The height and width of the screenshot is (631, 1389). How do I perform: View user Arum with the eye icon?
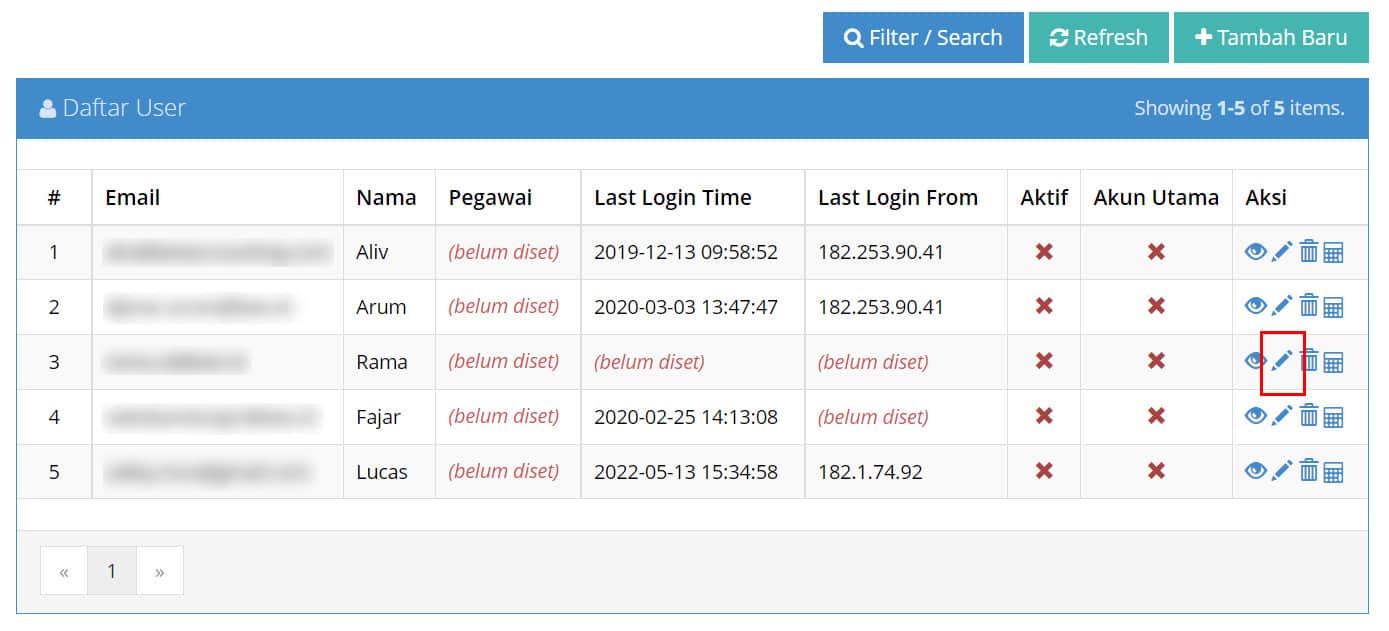tap(1256, 306)
